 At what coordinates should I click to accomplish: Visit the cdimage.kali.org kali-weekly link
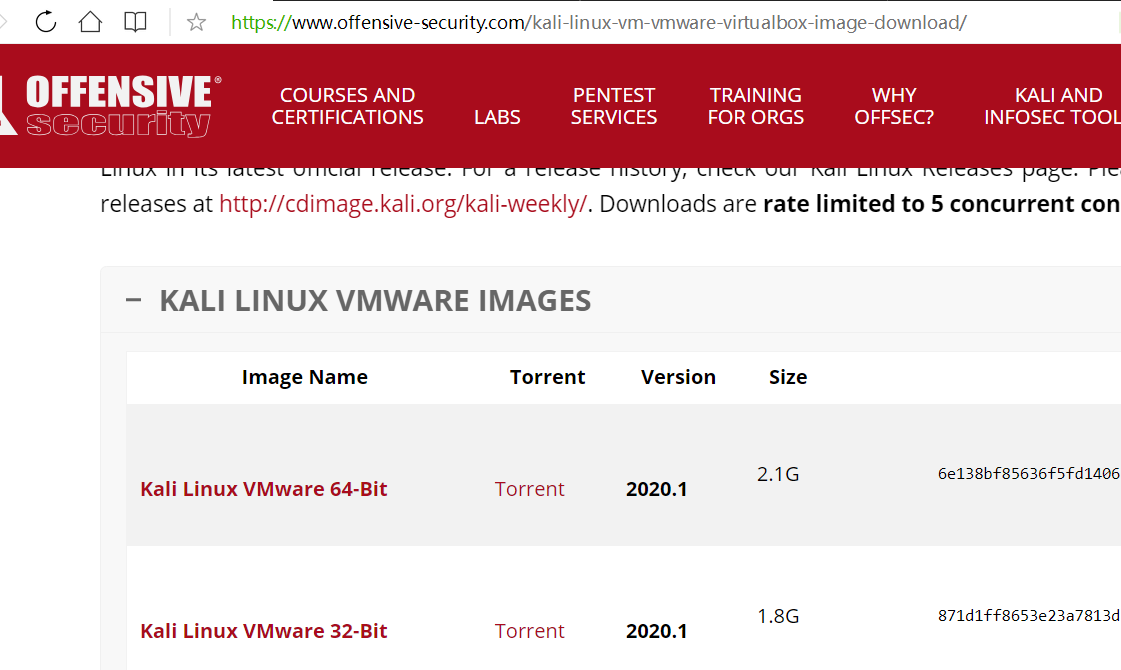pyautogui.click(x=402, y=203)
